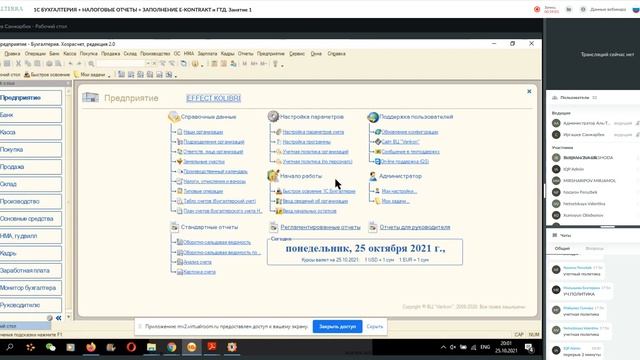The width and height of the screenshot is (640, 360).
Task: Click the ENG language indicator
Action: [485, 347]
